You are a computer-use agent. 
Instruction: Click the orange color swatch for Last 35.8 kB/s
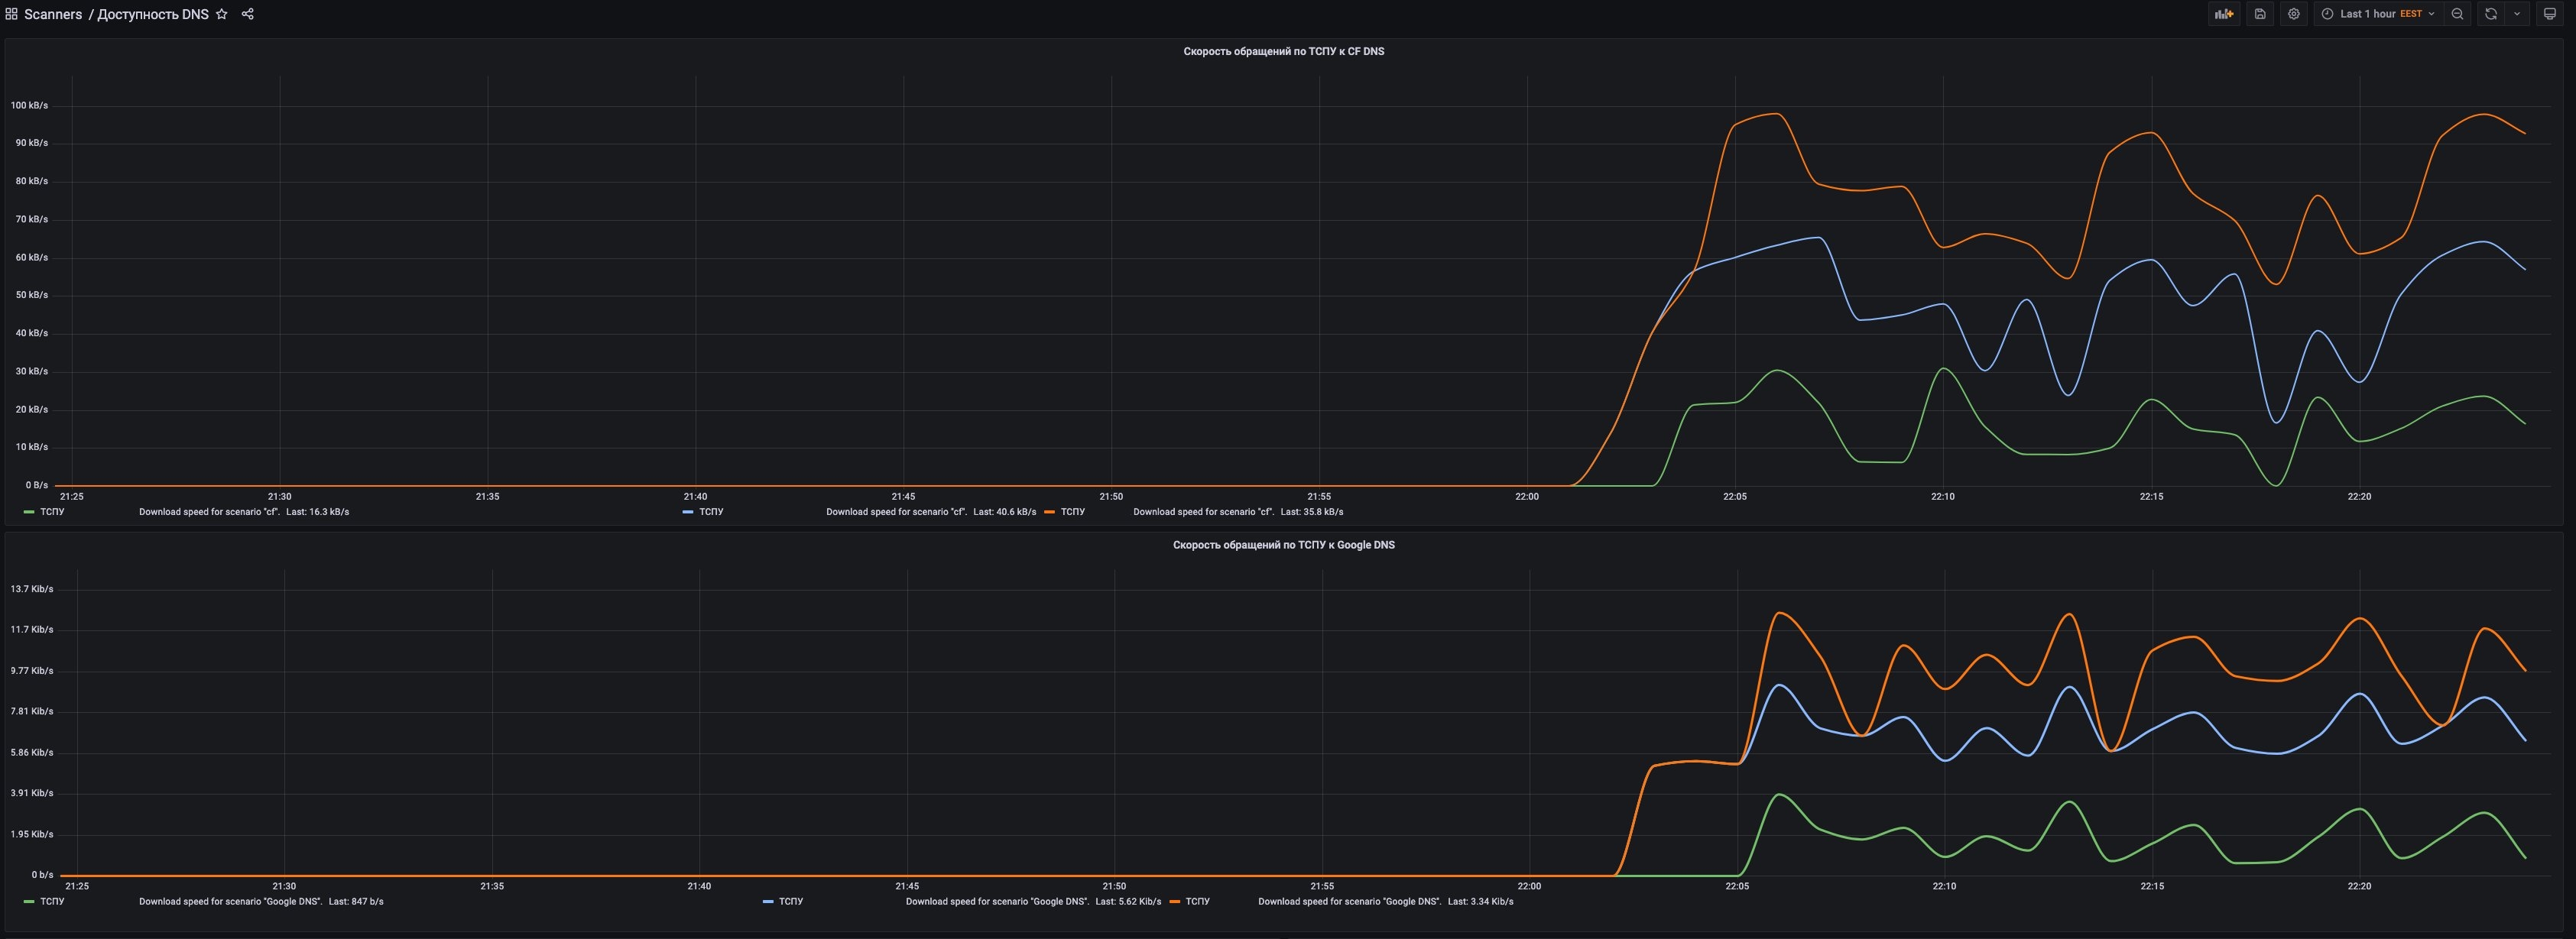point(1049,512)
